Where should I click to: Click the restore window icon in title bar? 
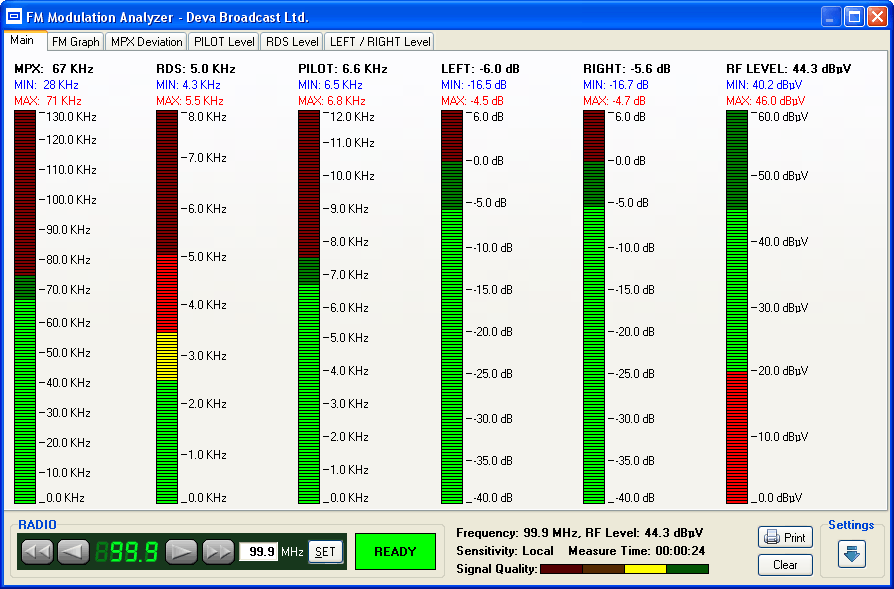click(853, 15)
